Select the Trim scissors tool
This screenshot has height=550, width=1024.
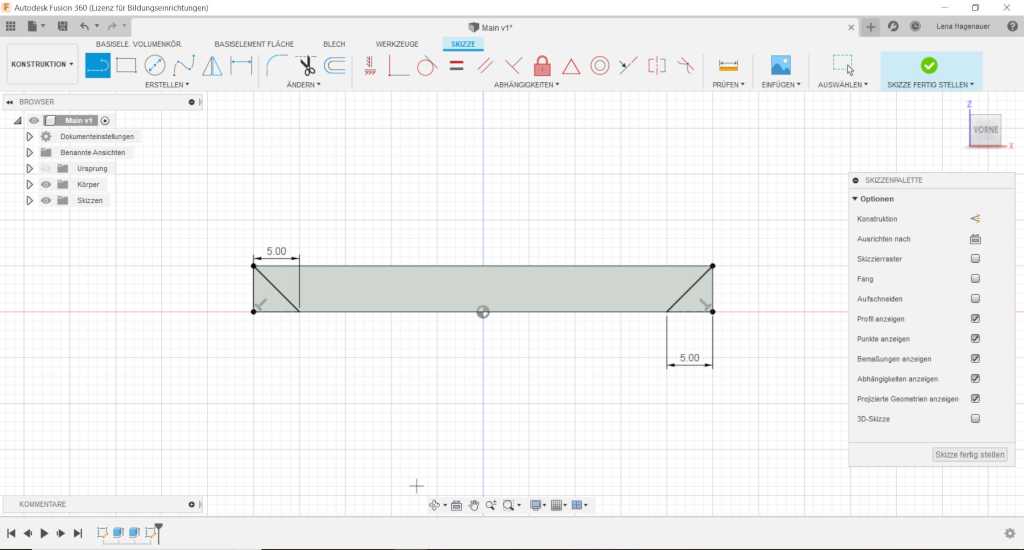pyautogui.click(x=306, y=65)
